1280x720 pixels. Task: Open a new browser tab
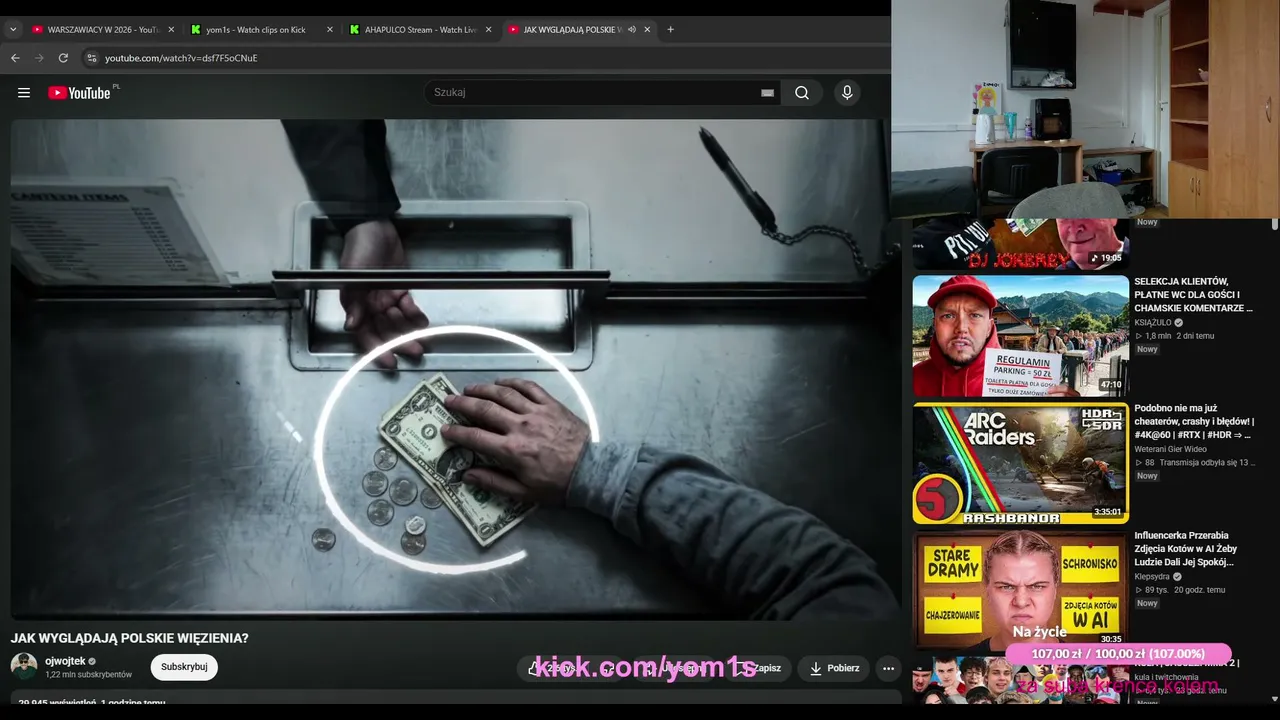click(x=670, y=29)
